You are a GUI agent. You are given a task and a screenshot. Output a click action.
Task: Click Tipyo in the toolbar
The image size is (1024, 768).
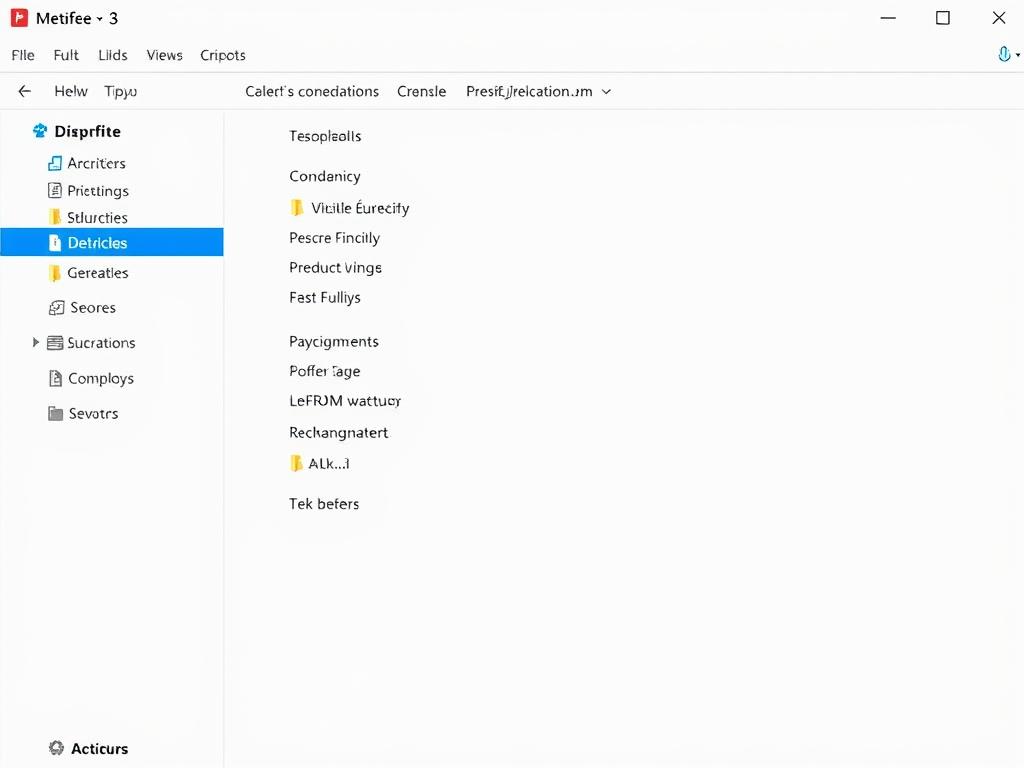coord(121,91)
